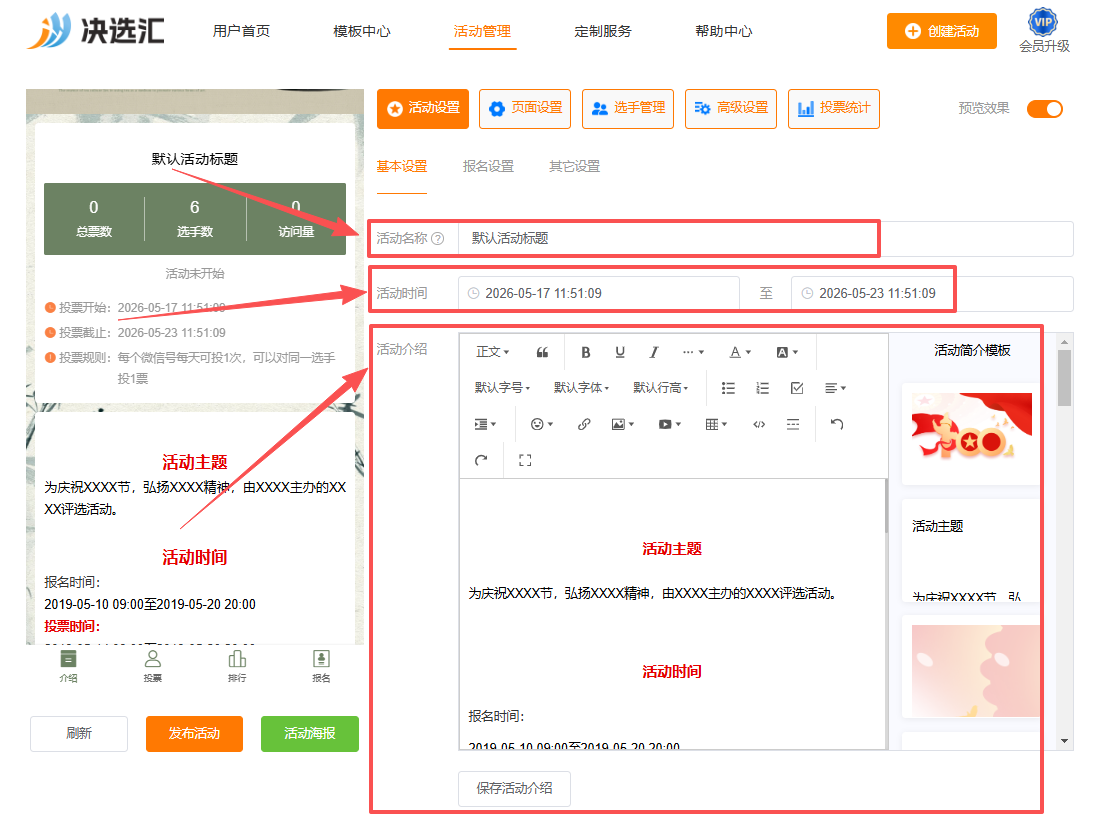Click the 创建活动 button
Image resolution: width=1115 pixels, height=823 pixels.
point(941,31)
